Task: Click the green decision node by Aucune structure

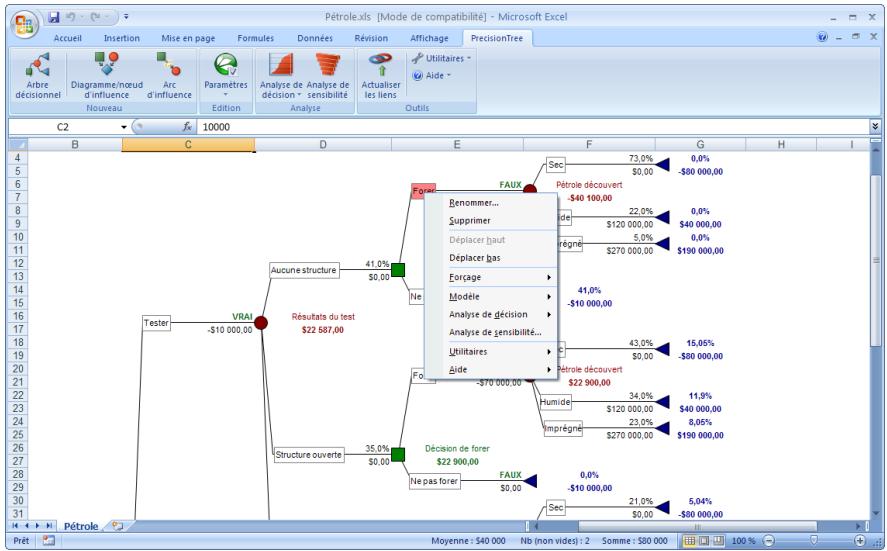Action: 398,270
